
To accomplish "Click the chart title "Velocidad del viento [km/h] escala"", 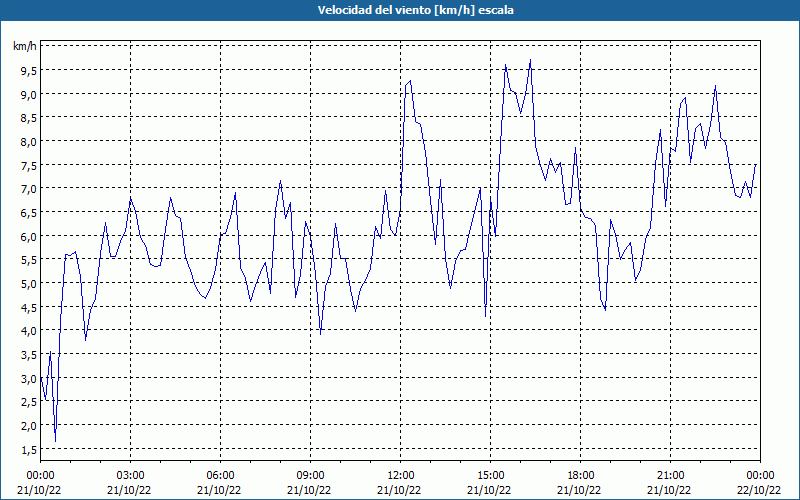I will click(x=415, y=10).
